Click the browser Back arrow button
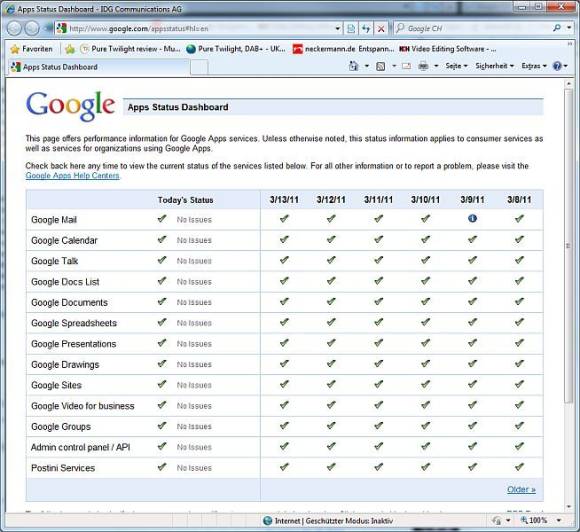This screenshot has width=580, height=532. pos(14,28)
